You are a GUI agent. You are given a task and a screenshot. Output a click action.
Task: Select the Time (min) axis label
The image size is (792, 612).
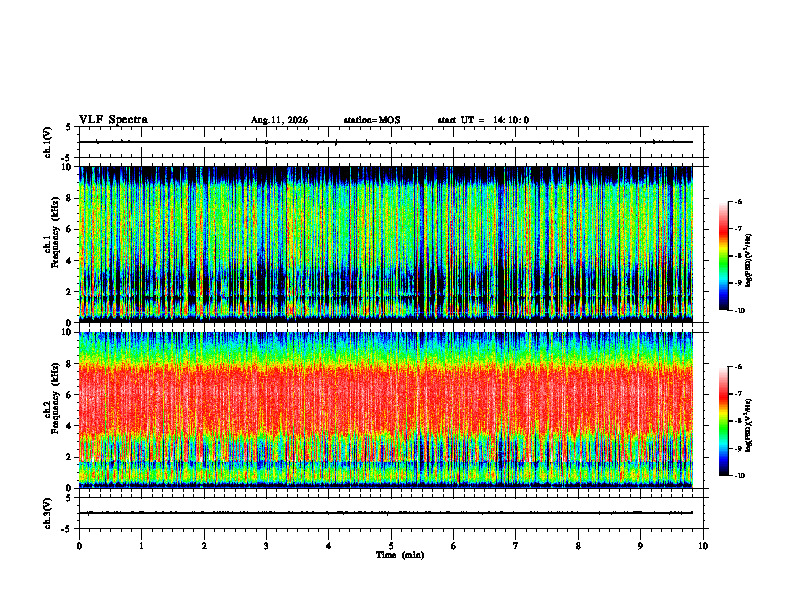coord(400,555)
